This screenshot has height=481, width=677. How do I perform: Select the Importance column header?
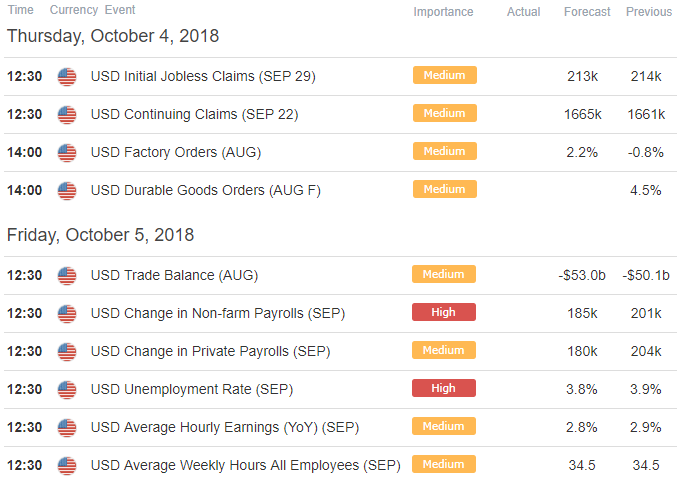[x=443, y=12]
